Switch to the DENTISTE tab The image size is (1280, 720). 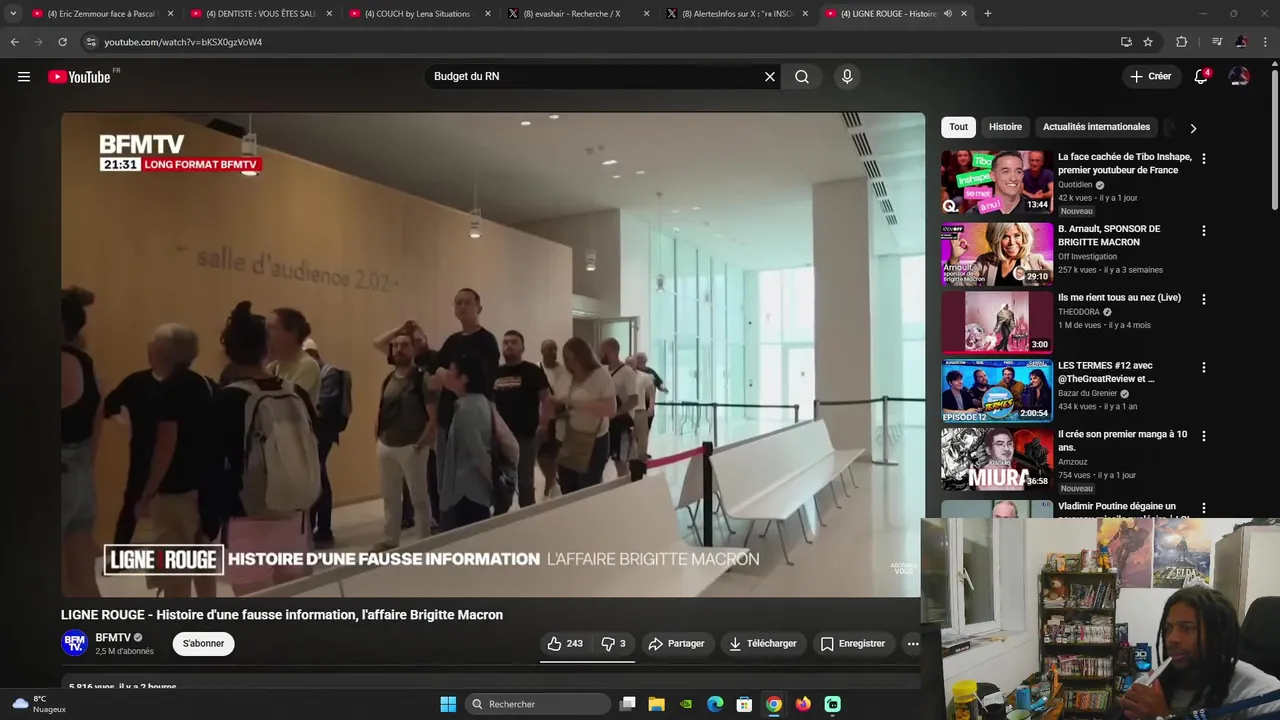pos(260,14)
